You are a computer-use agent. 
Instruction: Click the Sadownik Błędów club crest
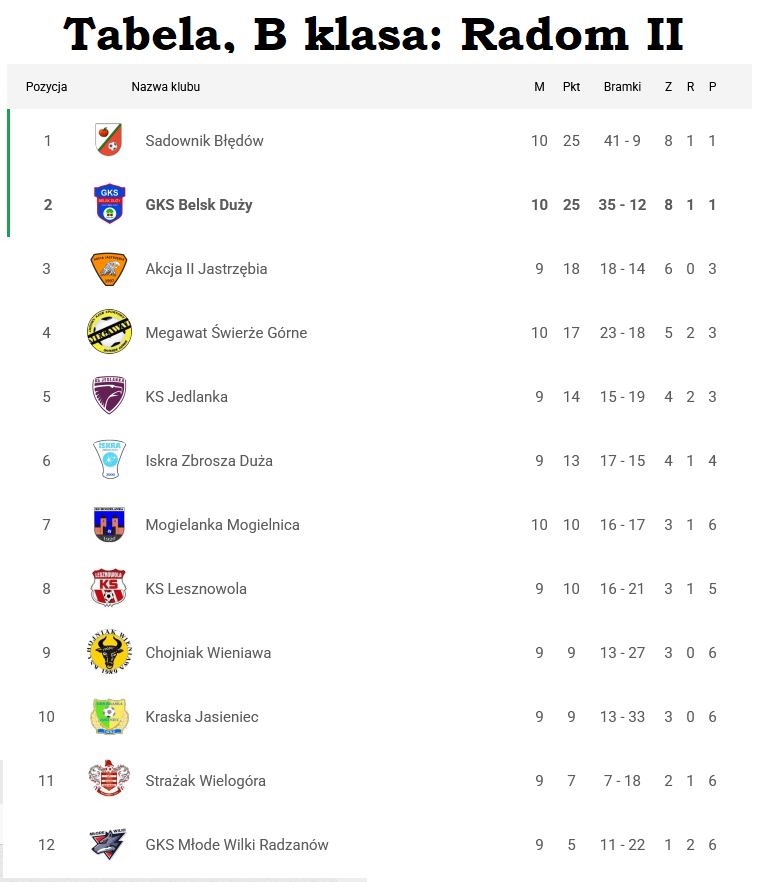tap(109, 140)
